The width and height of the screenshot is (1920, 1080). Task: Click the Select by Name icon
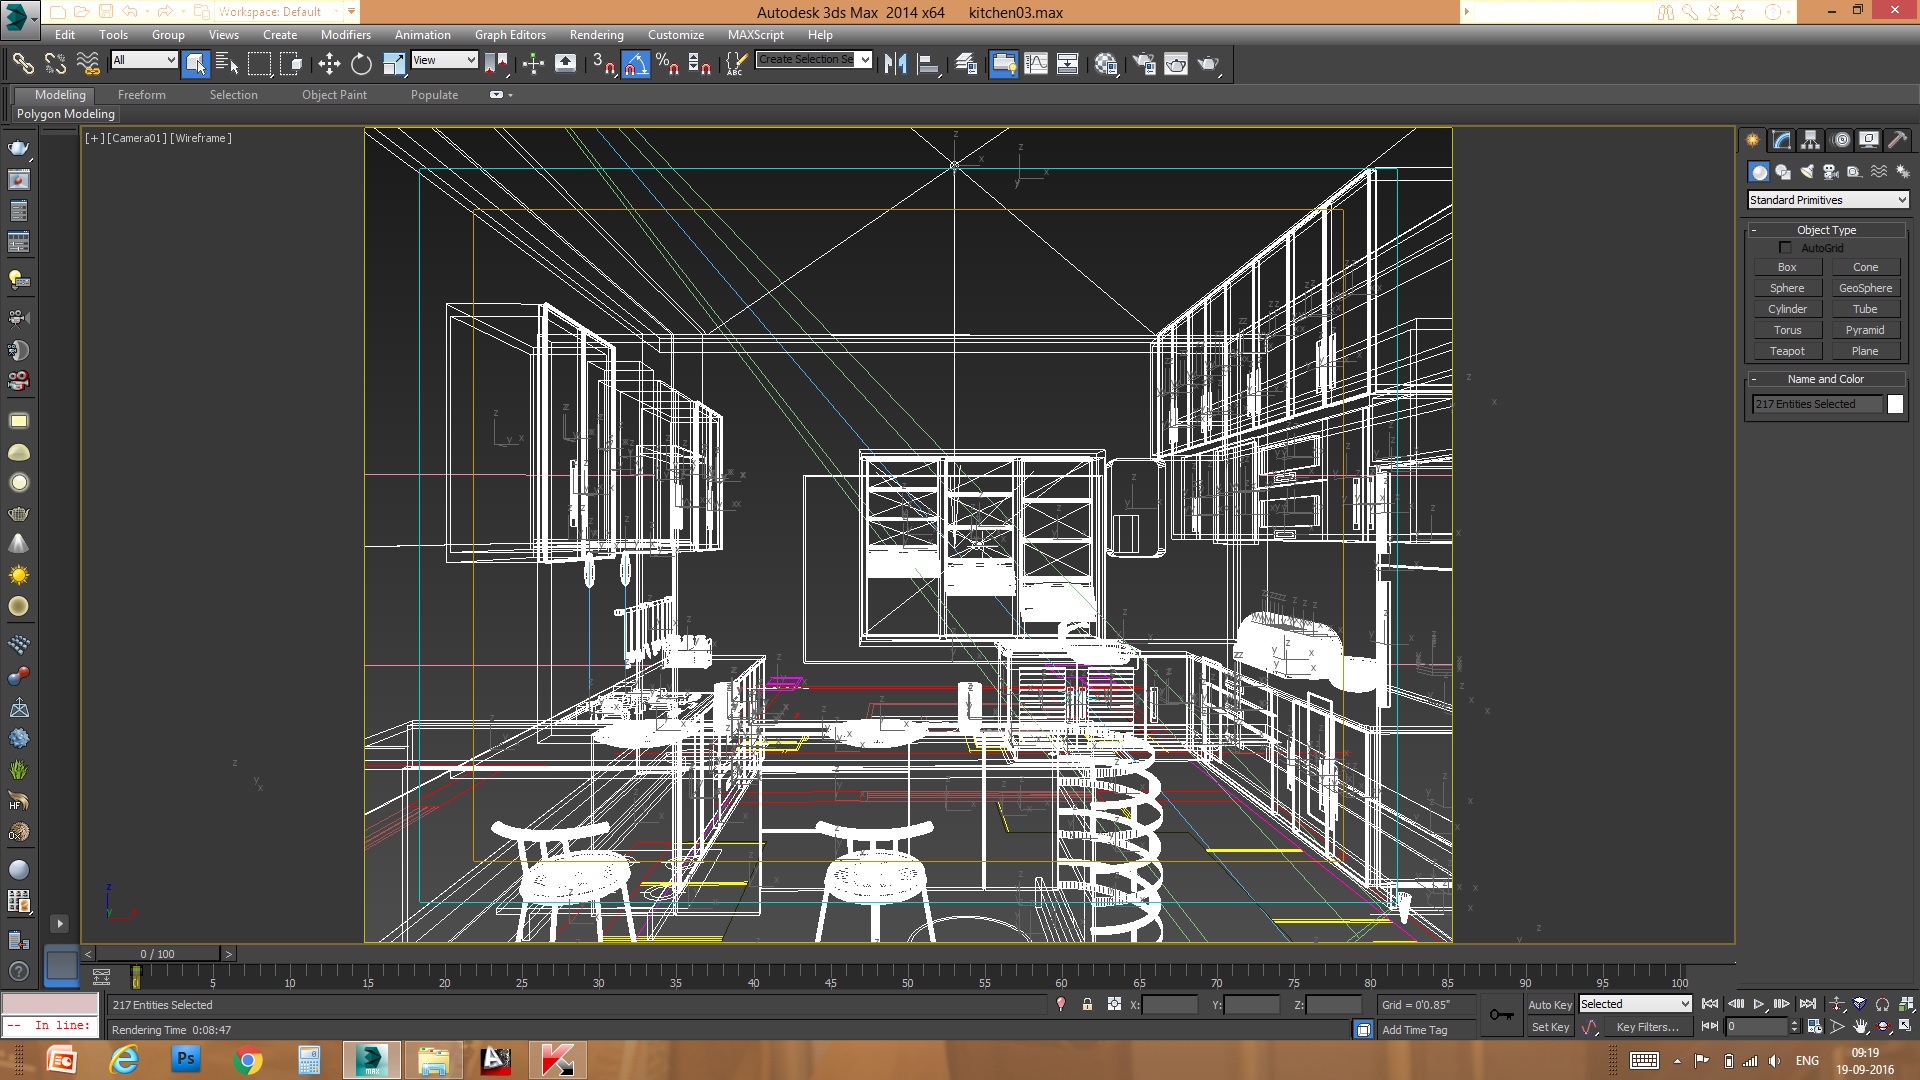[x=227, y=64]
